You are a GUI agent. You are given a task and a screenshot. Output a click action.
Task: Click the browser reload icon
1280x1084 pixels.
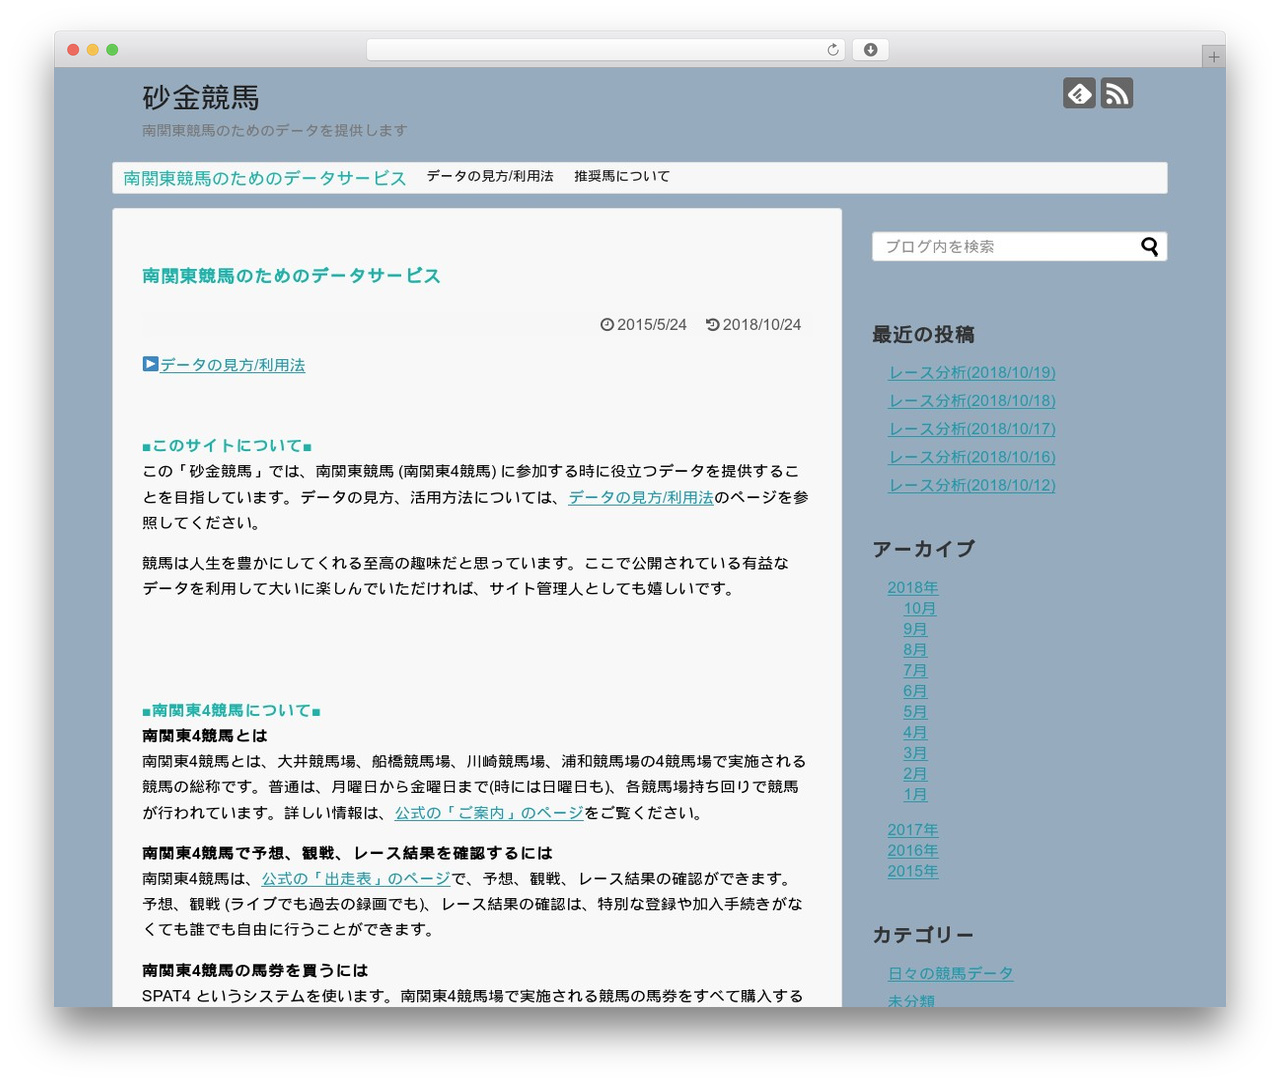[x=833, y=50]
